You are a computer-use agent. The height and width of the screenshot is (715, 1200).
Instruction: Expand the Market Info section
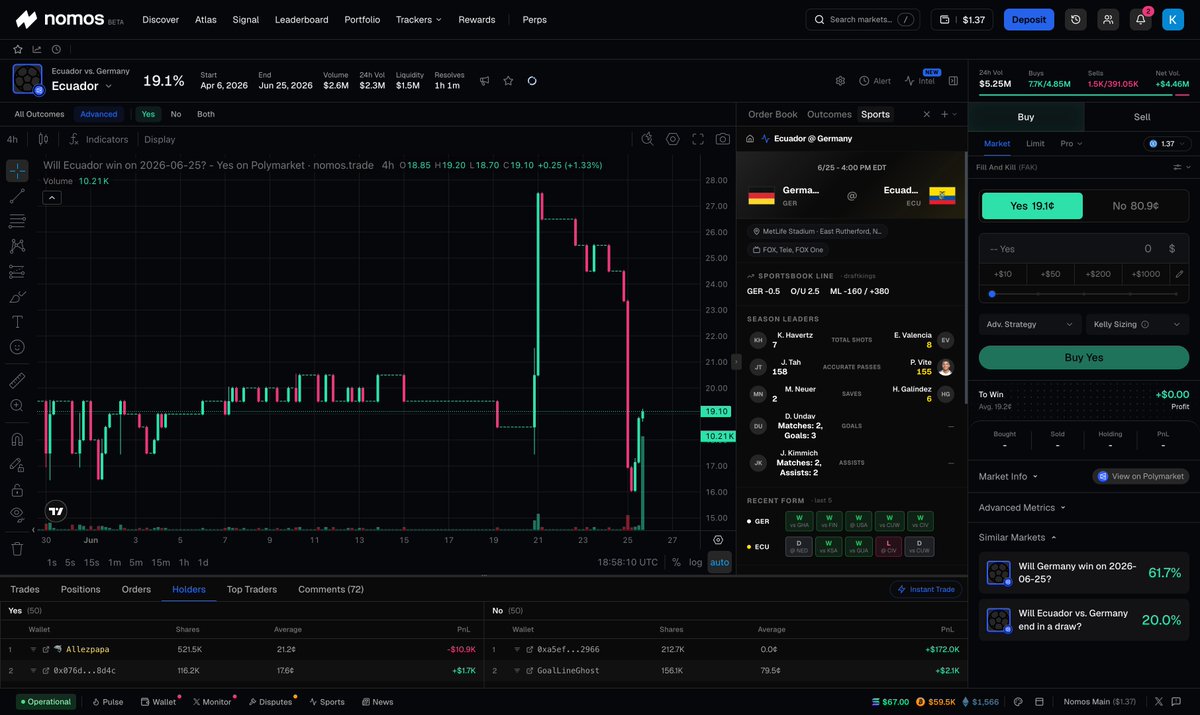[1008, 476]
